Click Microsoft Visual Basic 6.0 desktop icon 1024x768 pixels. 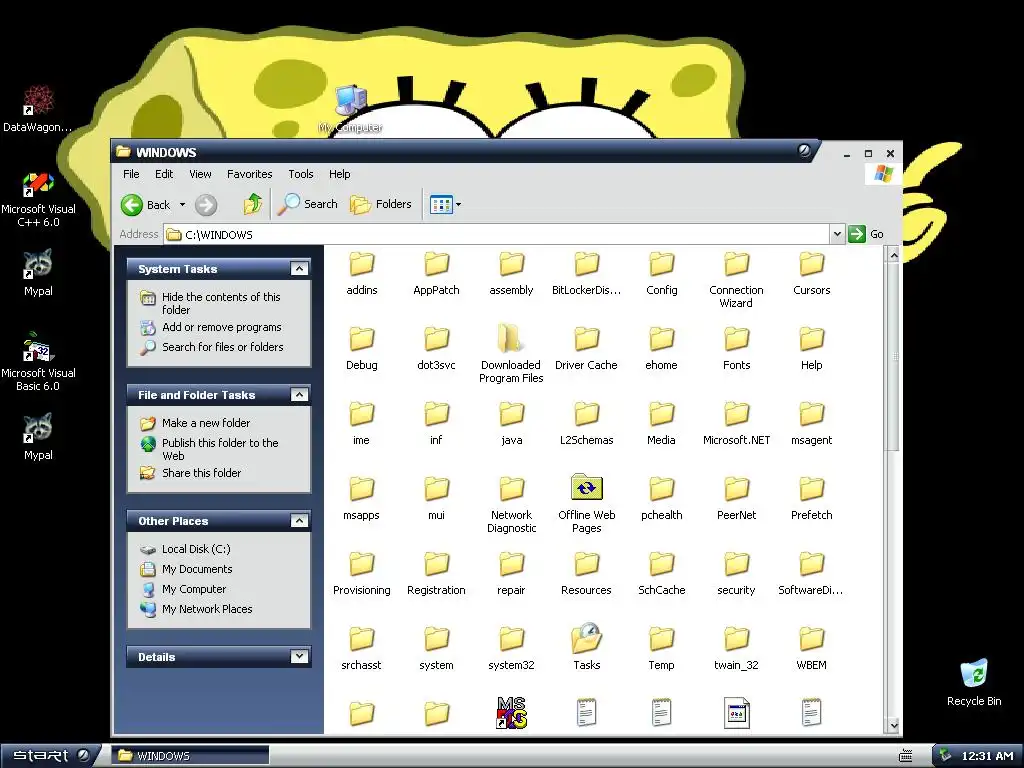point(38,363)
